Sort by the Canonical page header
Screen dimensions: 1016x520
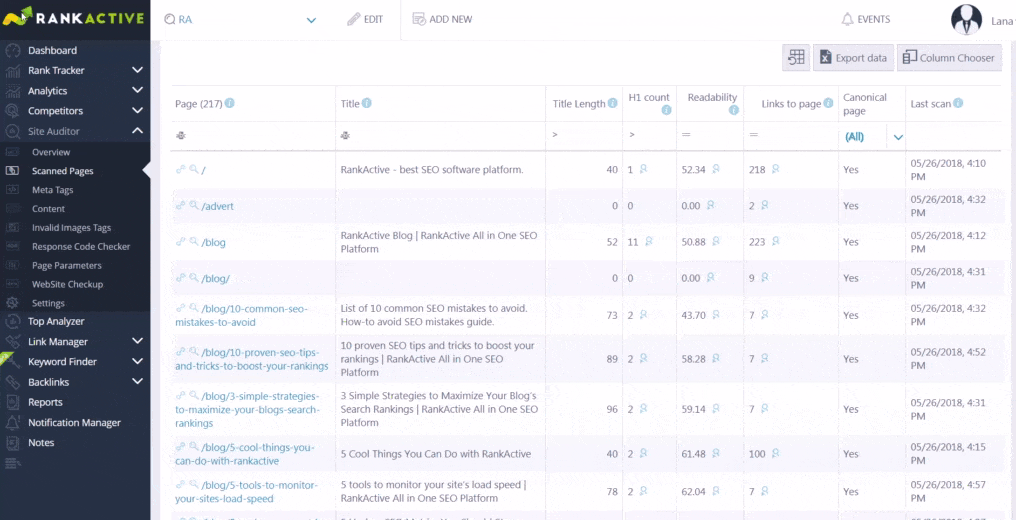click(864, 104)
